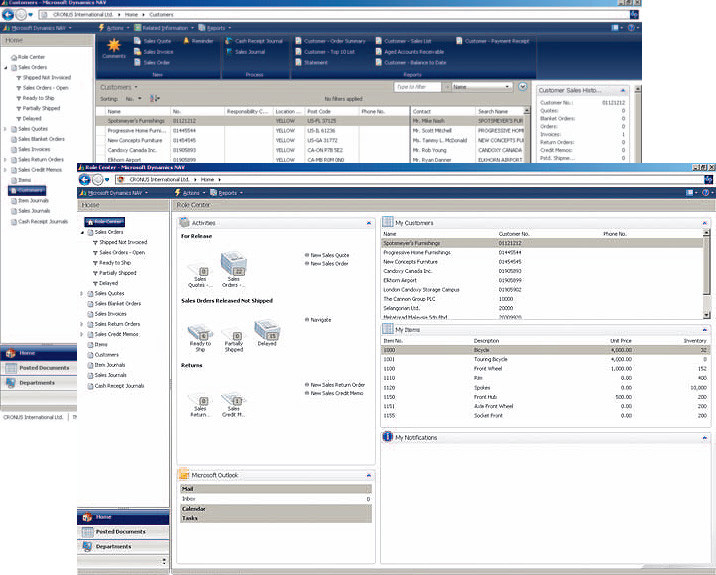Viewport: 716px width, 575px height.
Task: Create a Sales Invoice from Customers ribbon
Action: coord(153,52)
